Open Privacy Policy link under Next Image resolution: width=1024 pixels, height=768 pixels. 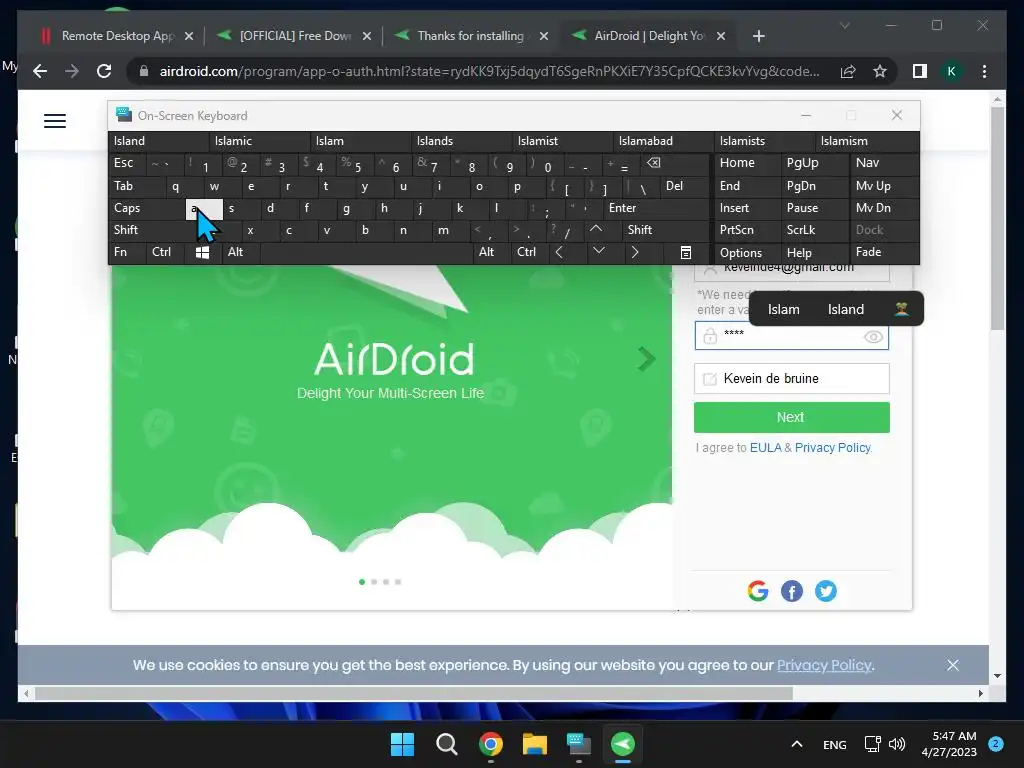point(833,448)
